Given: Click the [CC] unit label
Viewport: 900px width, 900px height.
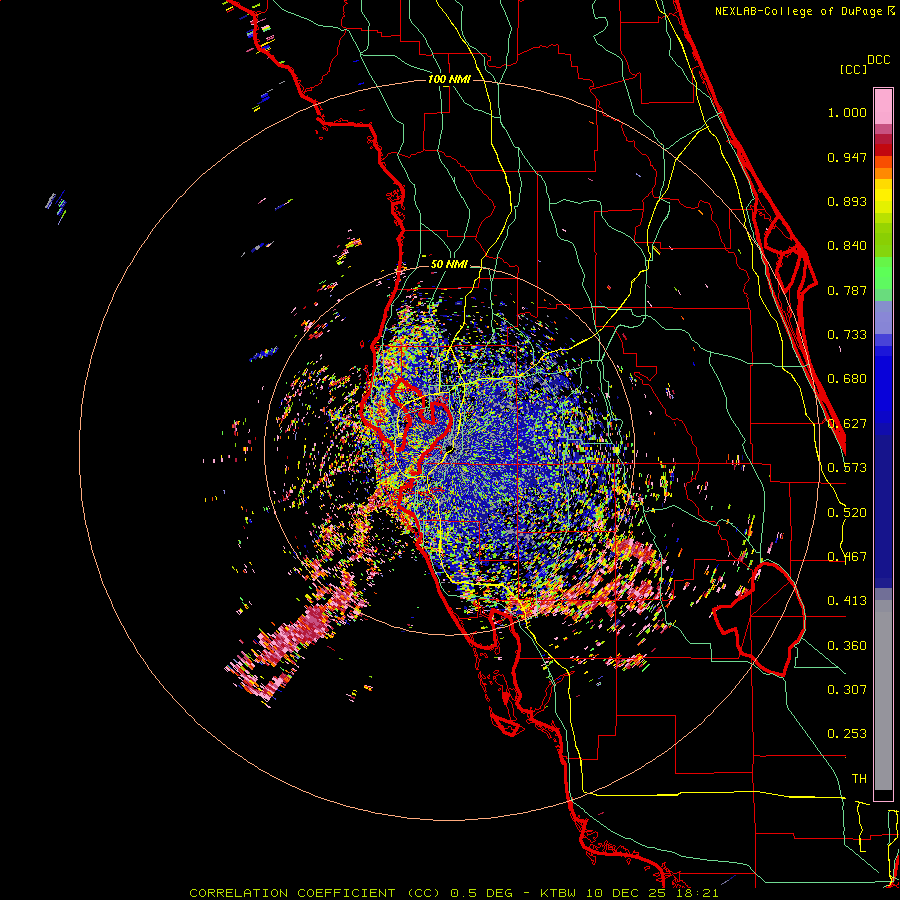Looking at the screenshot, I should coord(853,69).
